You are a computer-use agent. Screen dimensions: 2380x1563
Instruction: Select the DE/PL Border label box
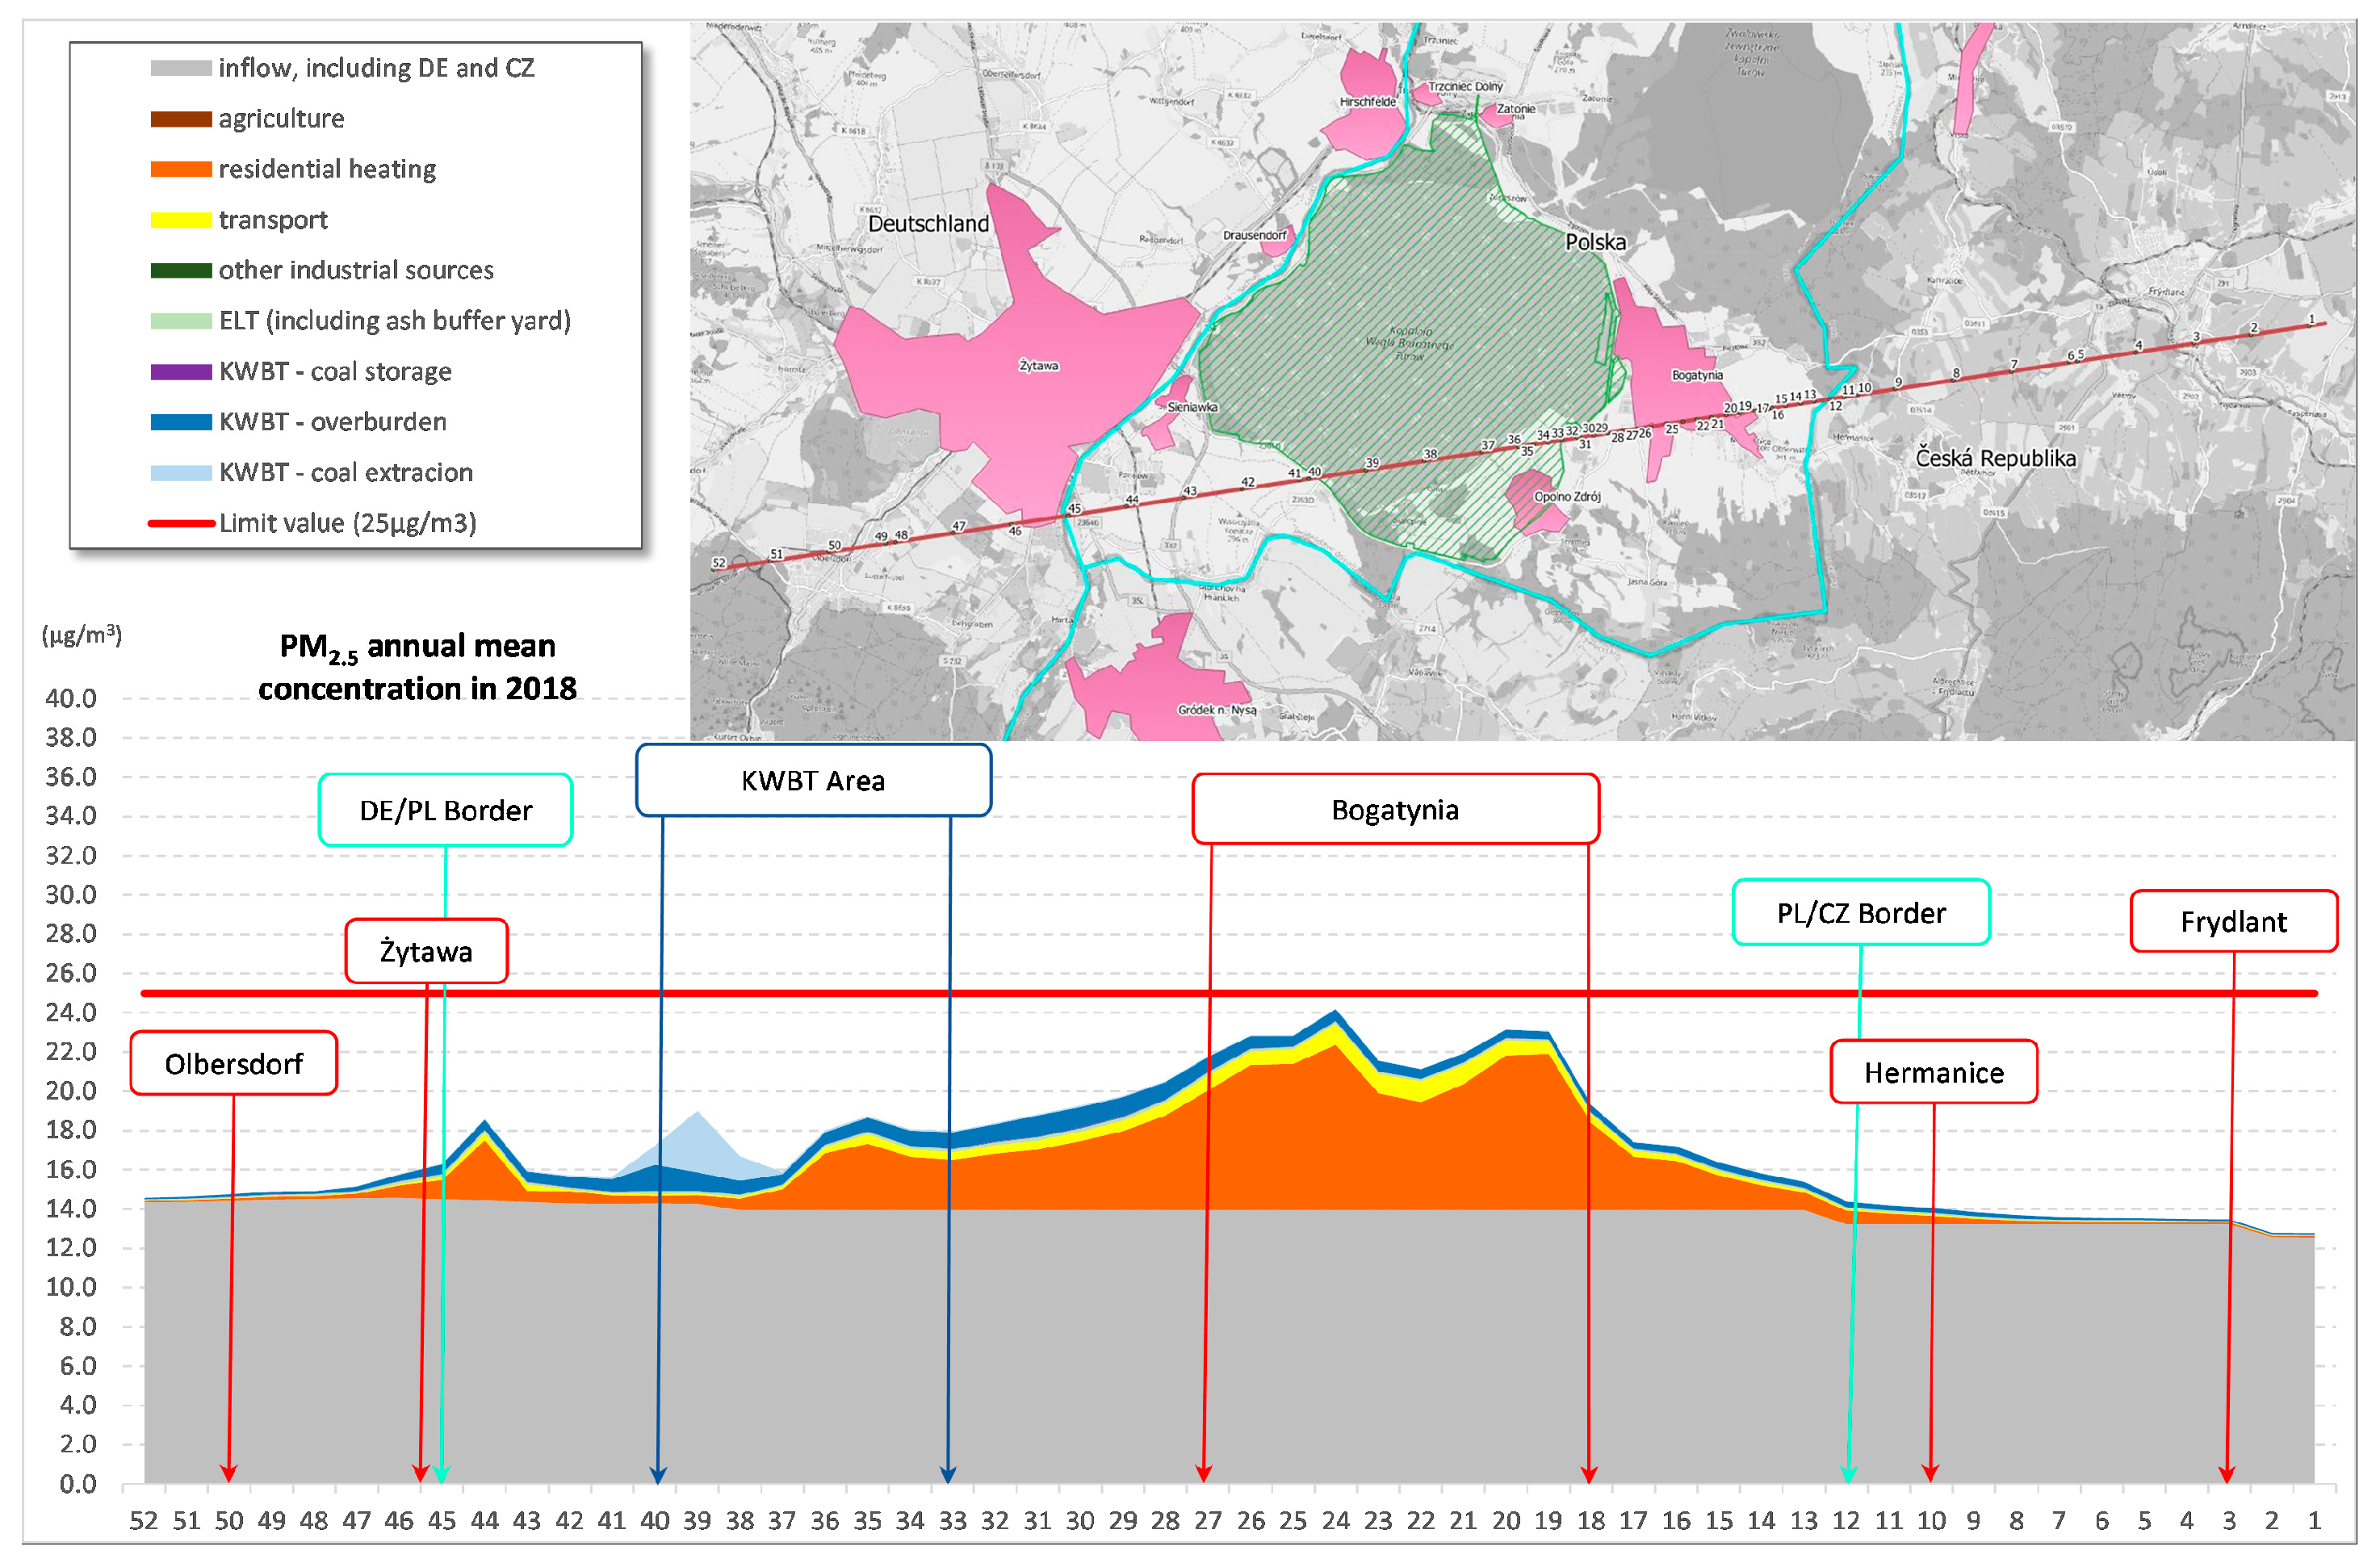coord(445,811)
